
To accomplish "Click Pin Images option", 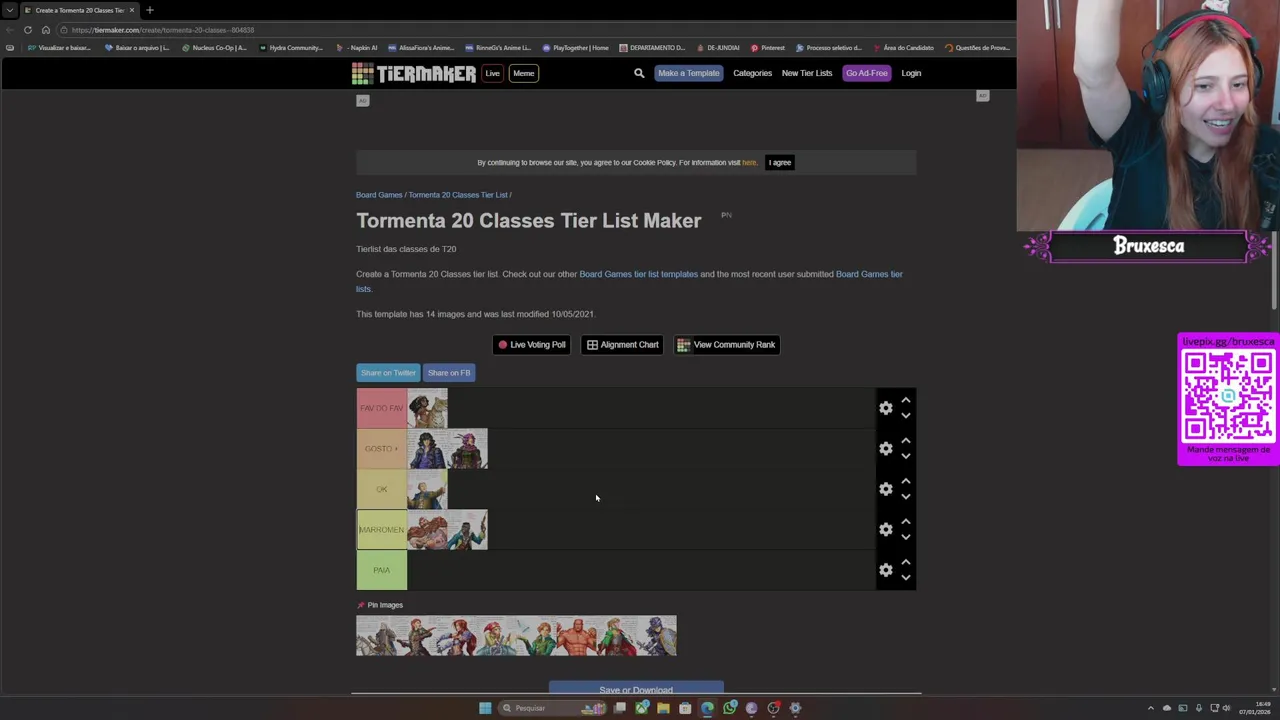I will (x=380, y=605).
